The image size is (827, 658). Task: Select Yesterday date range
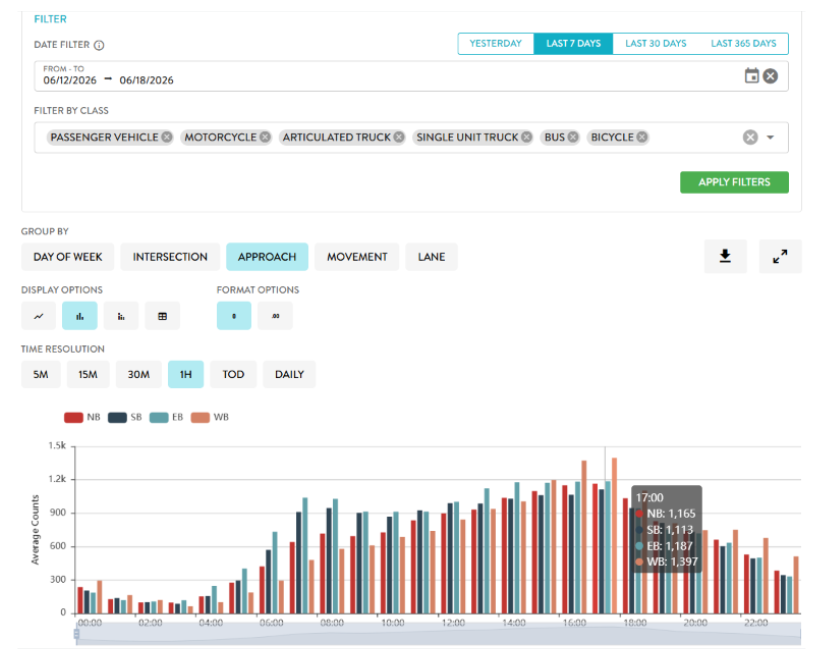pyautogui.click(x=496, y=43)
